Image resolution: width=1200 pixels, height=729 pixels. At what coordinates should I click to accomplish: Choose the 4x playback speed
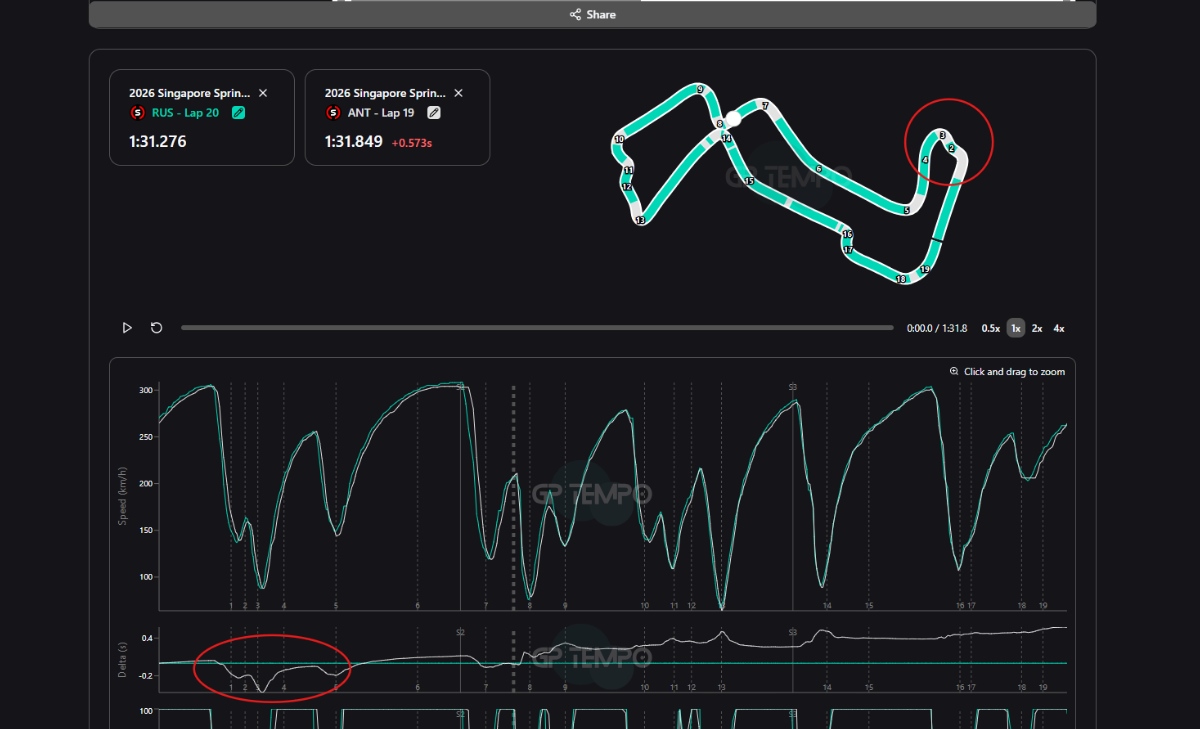pyautogui.click(x=1059, y=328)
